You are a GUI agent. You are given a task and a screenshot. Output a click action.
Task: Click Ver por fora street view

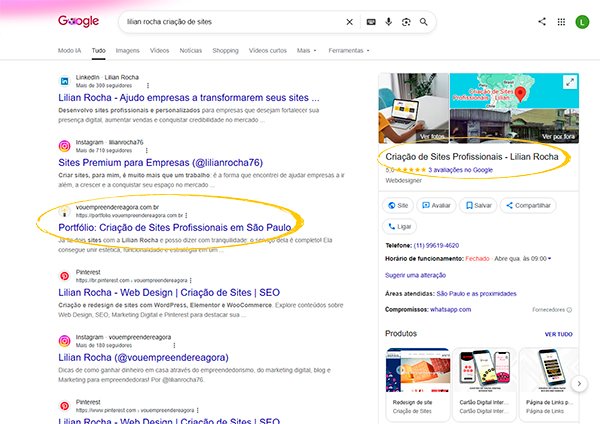point(558,137)
